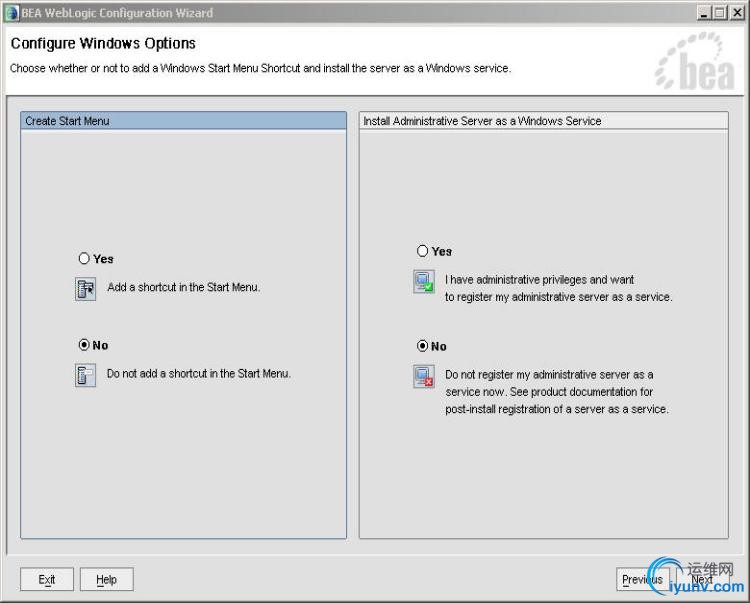Minimize the Configuration Wizard window
The height and width of the screenshot is (603, 750).
tap(703, 13)
